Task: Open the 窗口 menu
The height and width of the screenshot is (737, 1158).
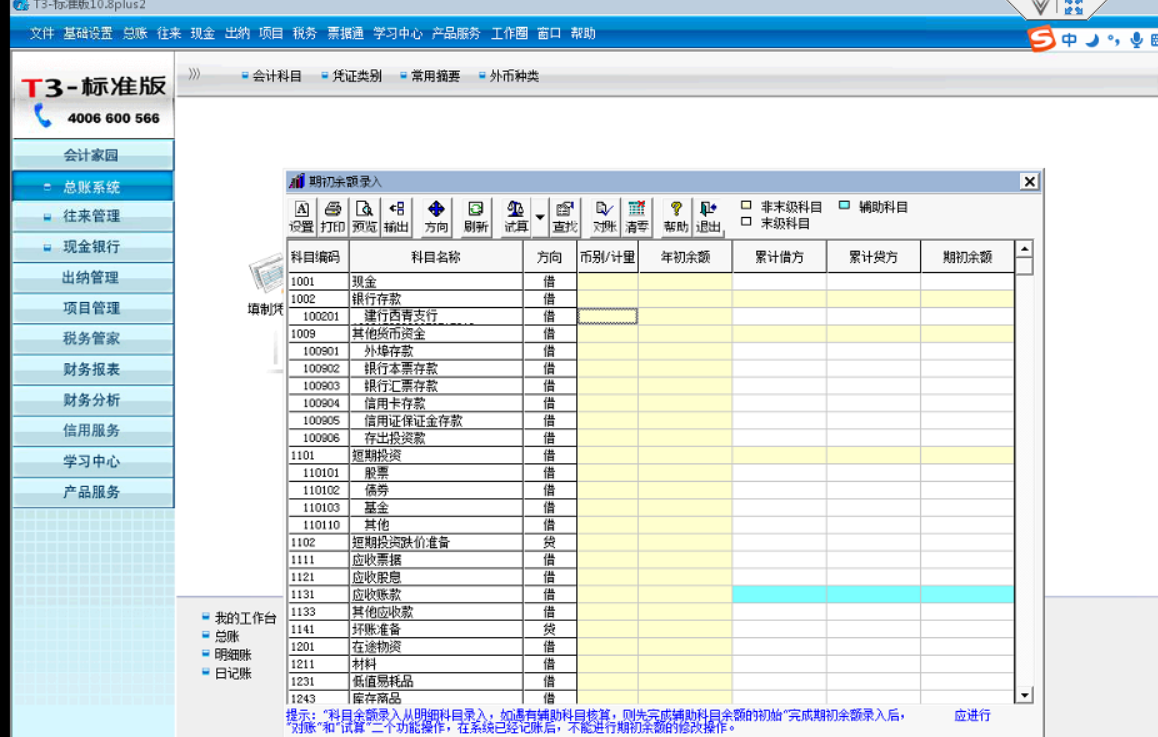Action: 549,33
